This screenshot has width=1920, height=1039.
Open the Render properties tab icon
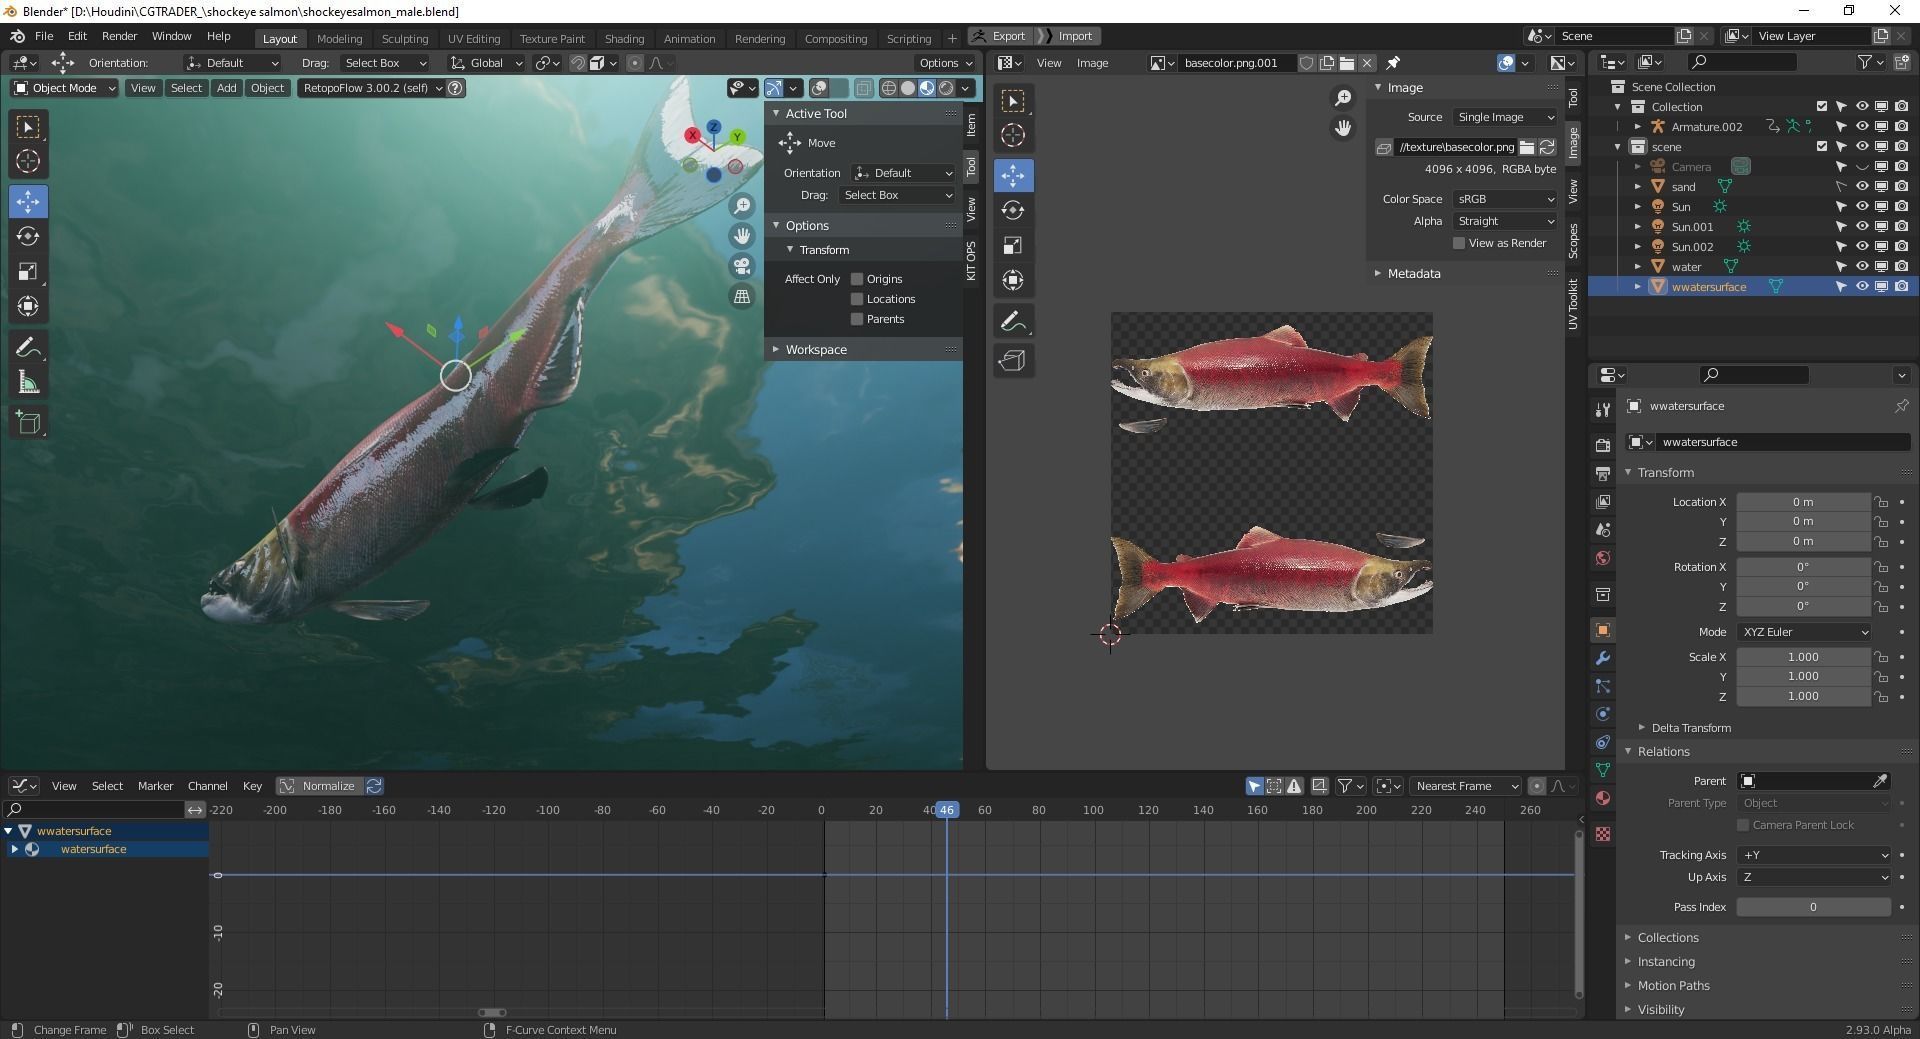[x=1602, y=445]
